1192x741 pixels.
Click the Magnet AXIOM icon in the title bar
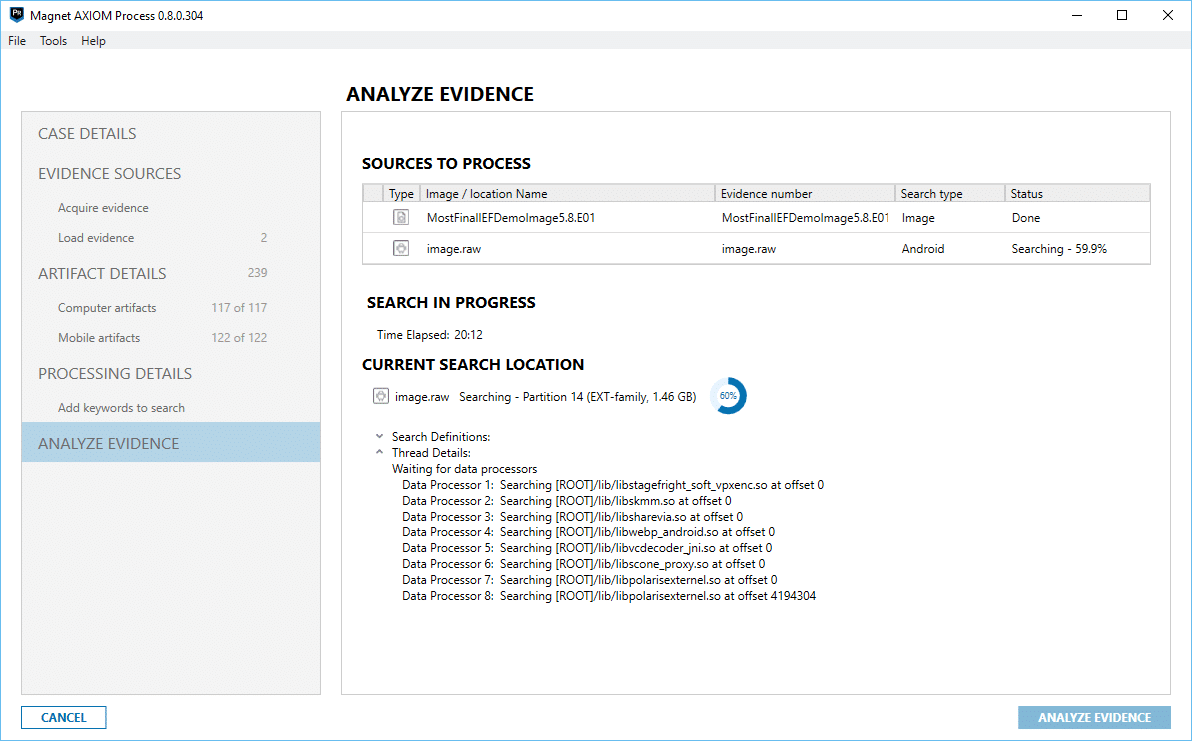[x=14, y=15]
